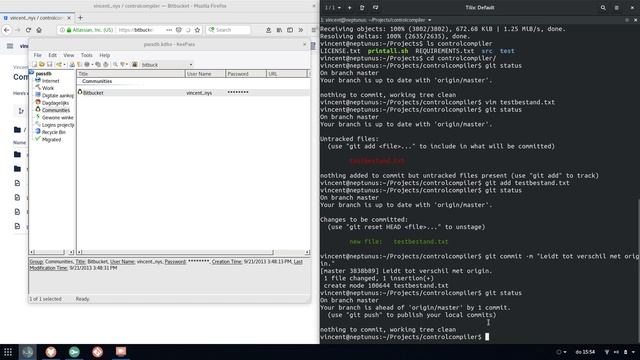640x360 pixels.
Task: Select Bitbucket entry row in KeePass
Action: click(193, 93)
